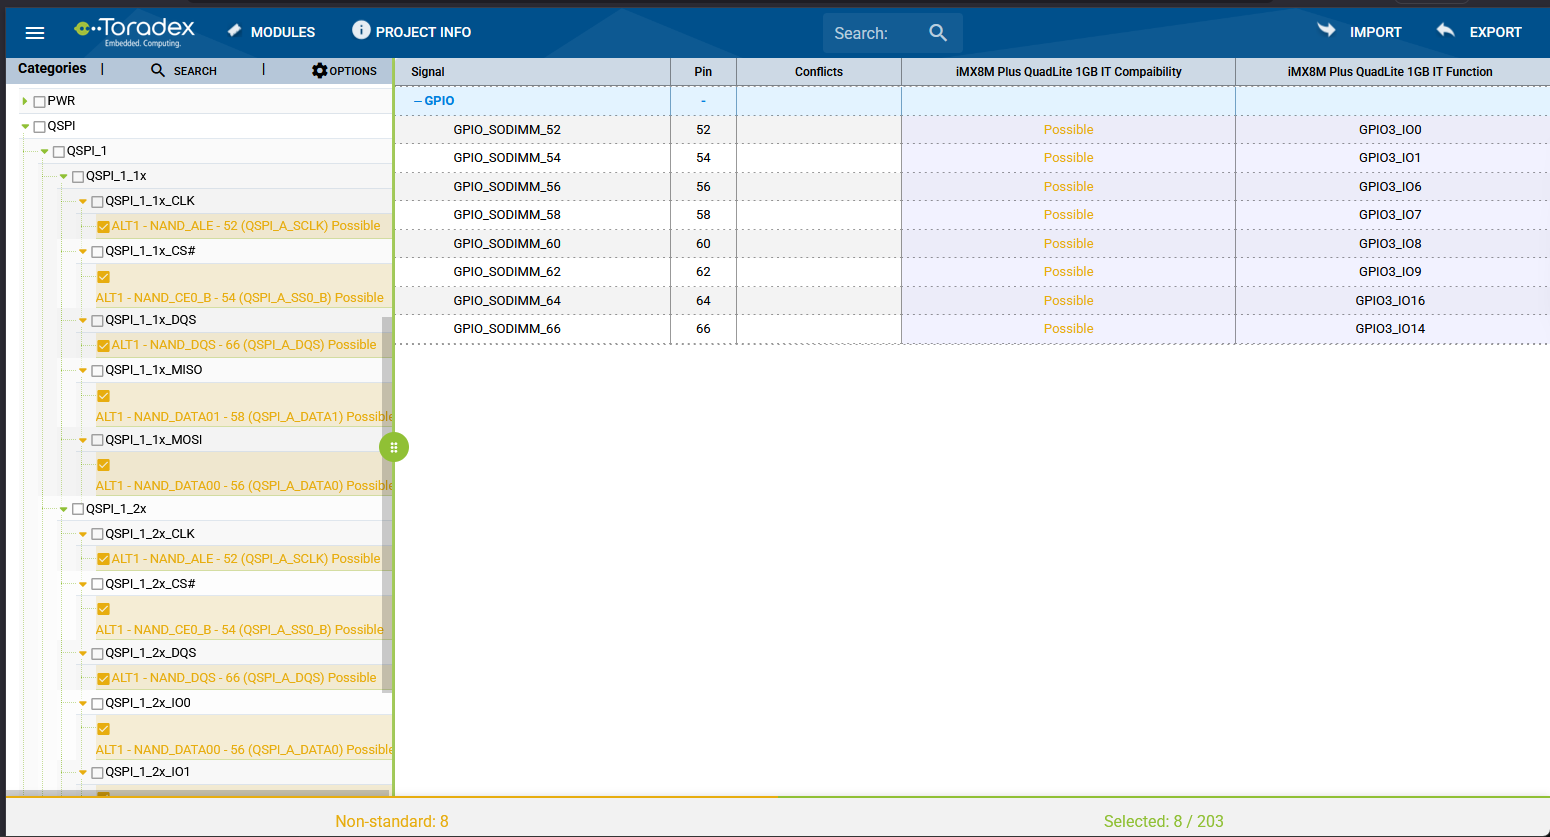Click the SEARCH button in Categories panel

coord(195,71)
